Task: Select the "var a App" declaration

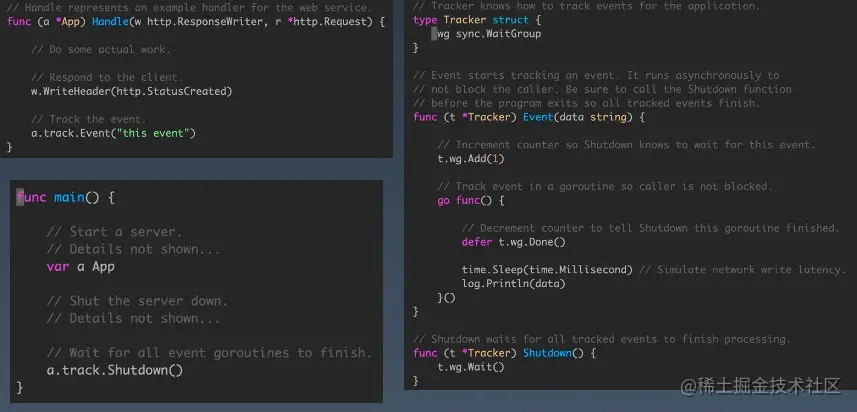Action: [80, 266]
